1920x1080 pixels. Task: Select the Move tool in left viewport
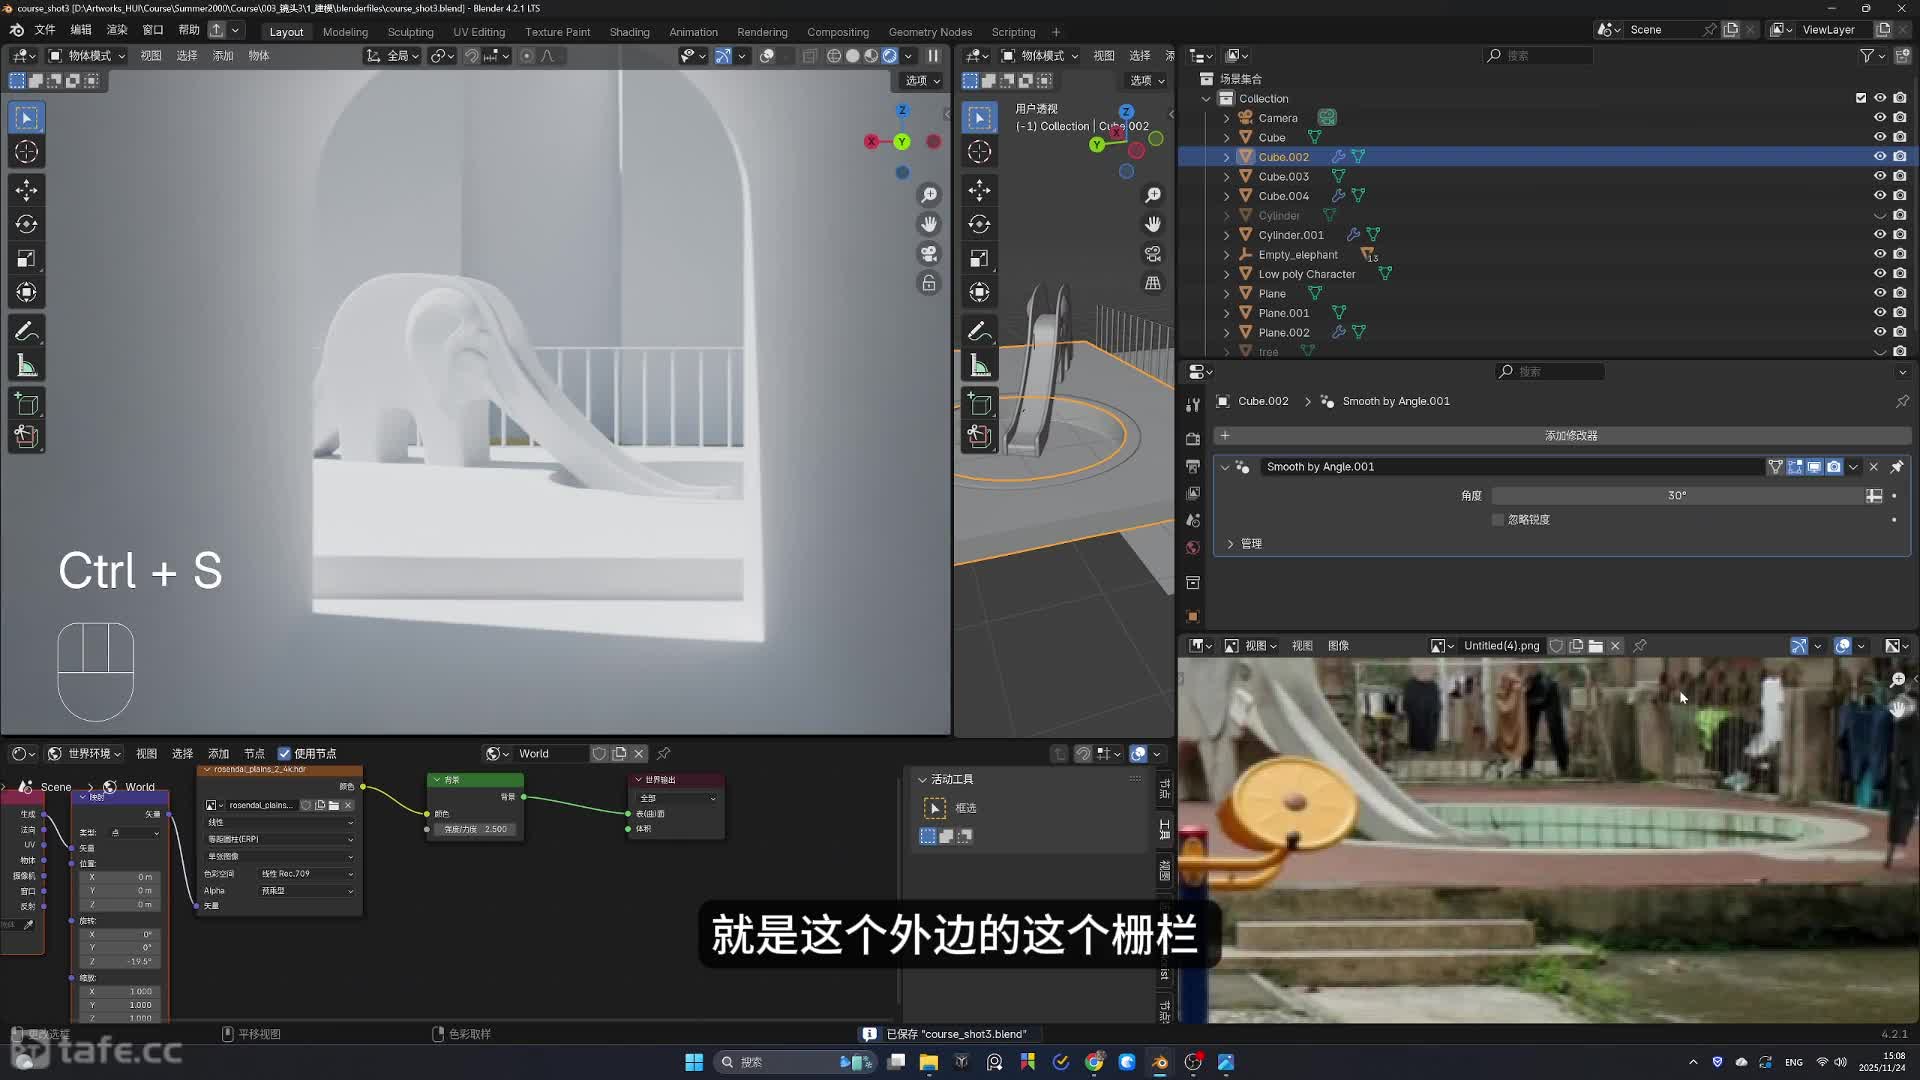click(x=27, y=190)
